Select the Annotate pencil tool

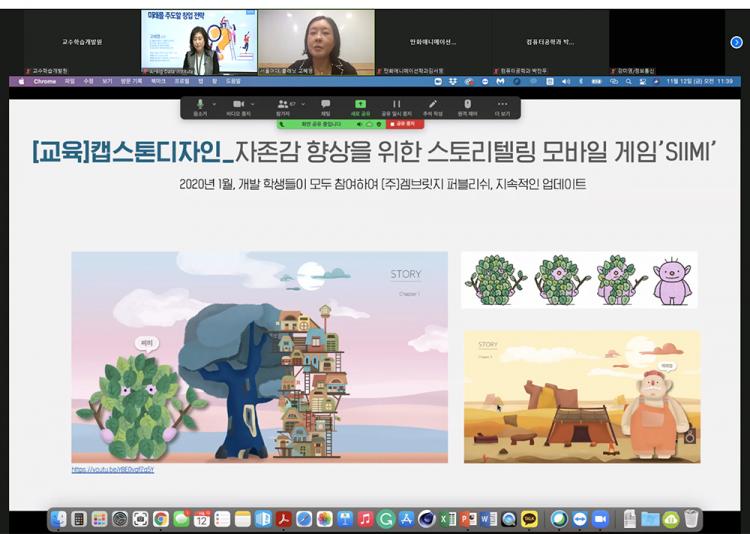click(x=432, y=104)
